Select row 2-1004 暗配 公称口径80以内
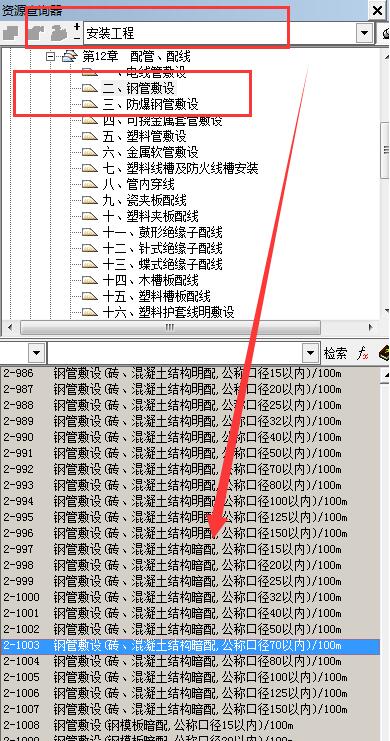The height and width of the screenshot is (741, 390). [x=190, y=661]
